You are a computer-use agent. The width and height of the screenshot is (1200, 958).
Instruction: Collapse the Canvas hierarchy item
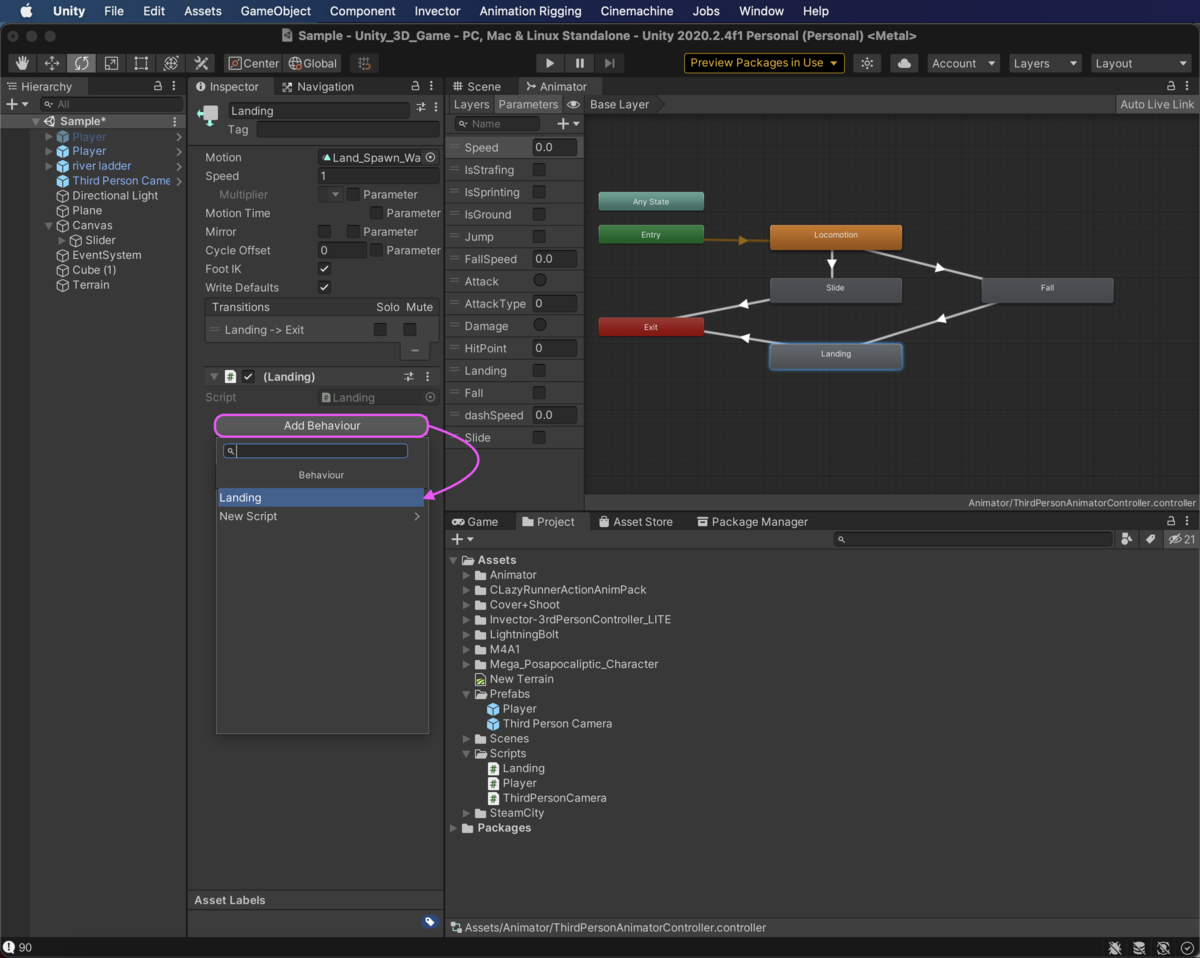click(49, 226)
